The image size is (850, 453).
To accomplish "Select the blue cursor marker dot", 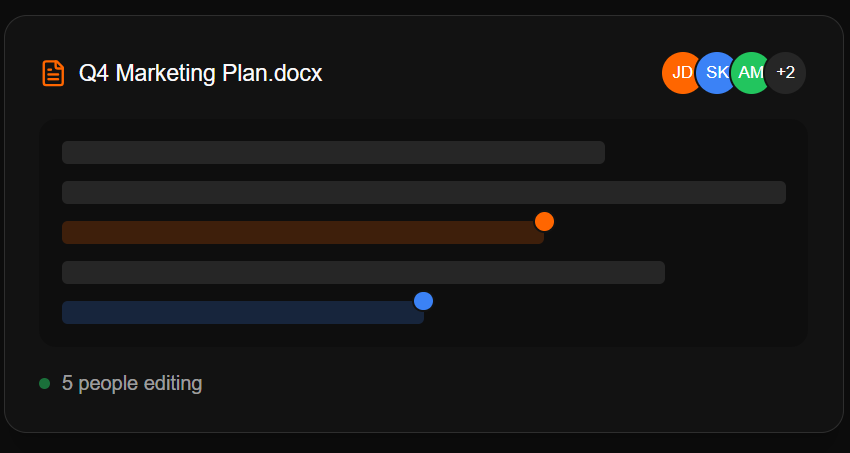I will tap(423, 301).
